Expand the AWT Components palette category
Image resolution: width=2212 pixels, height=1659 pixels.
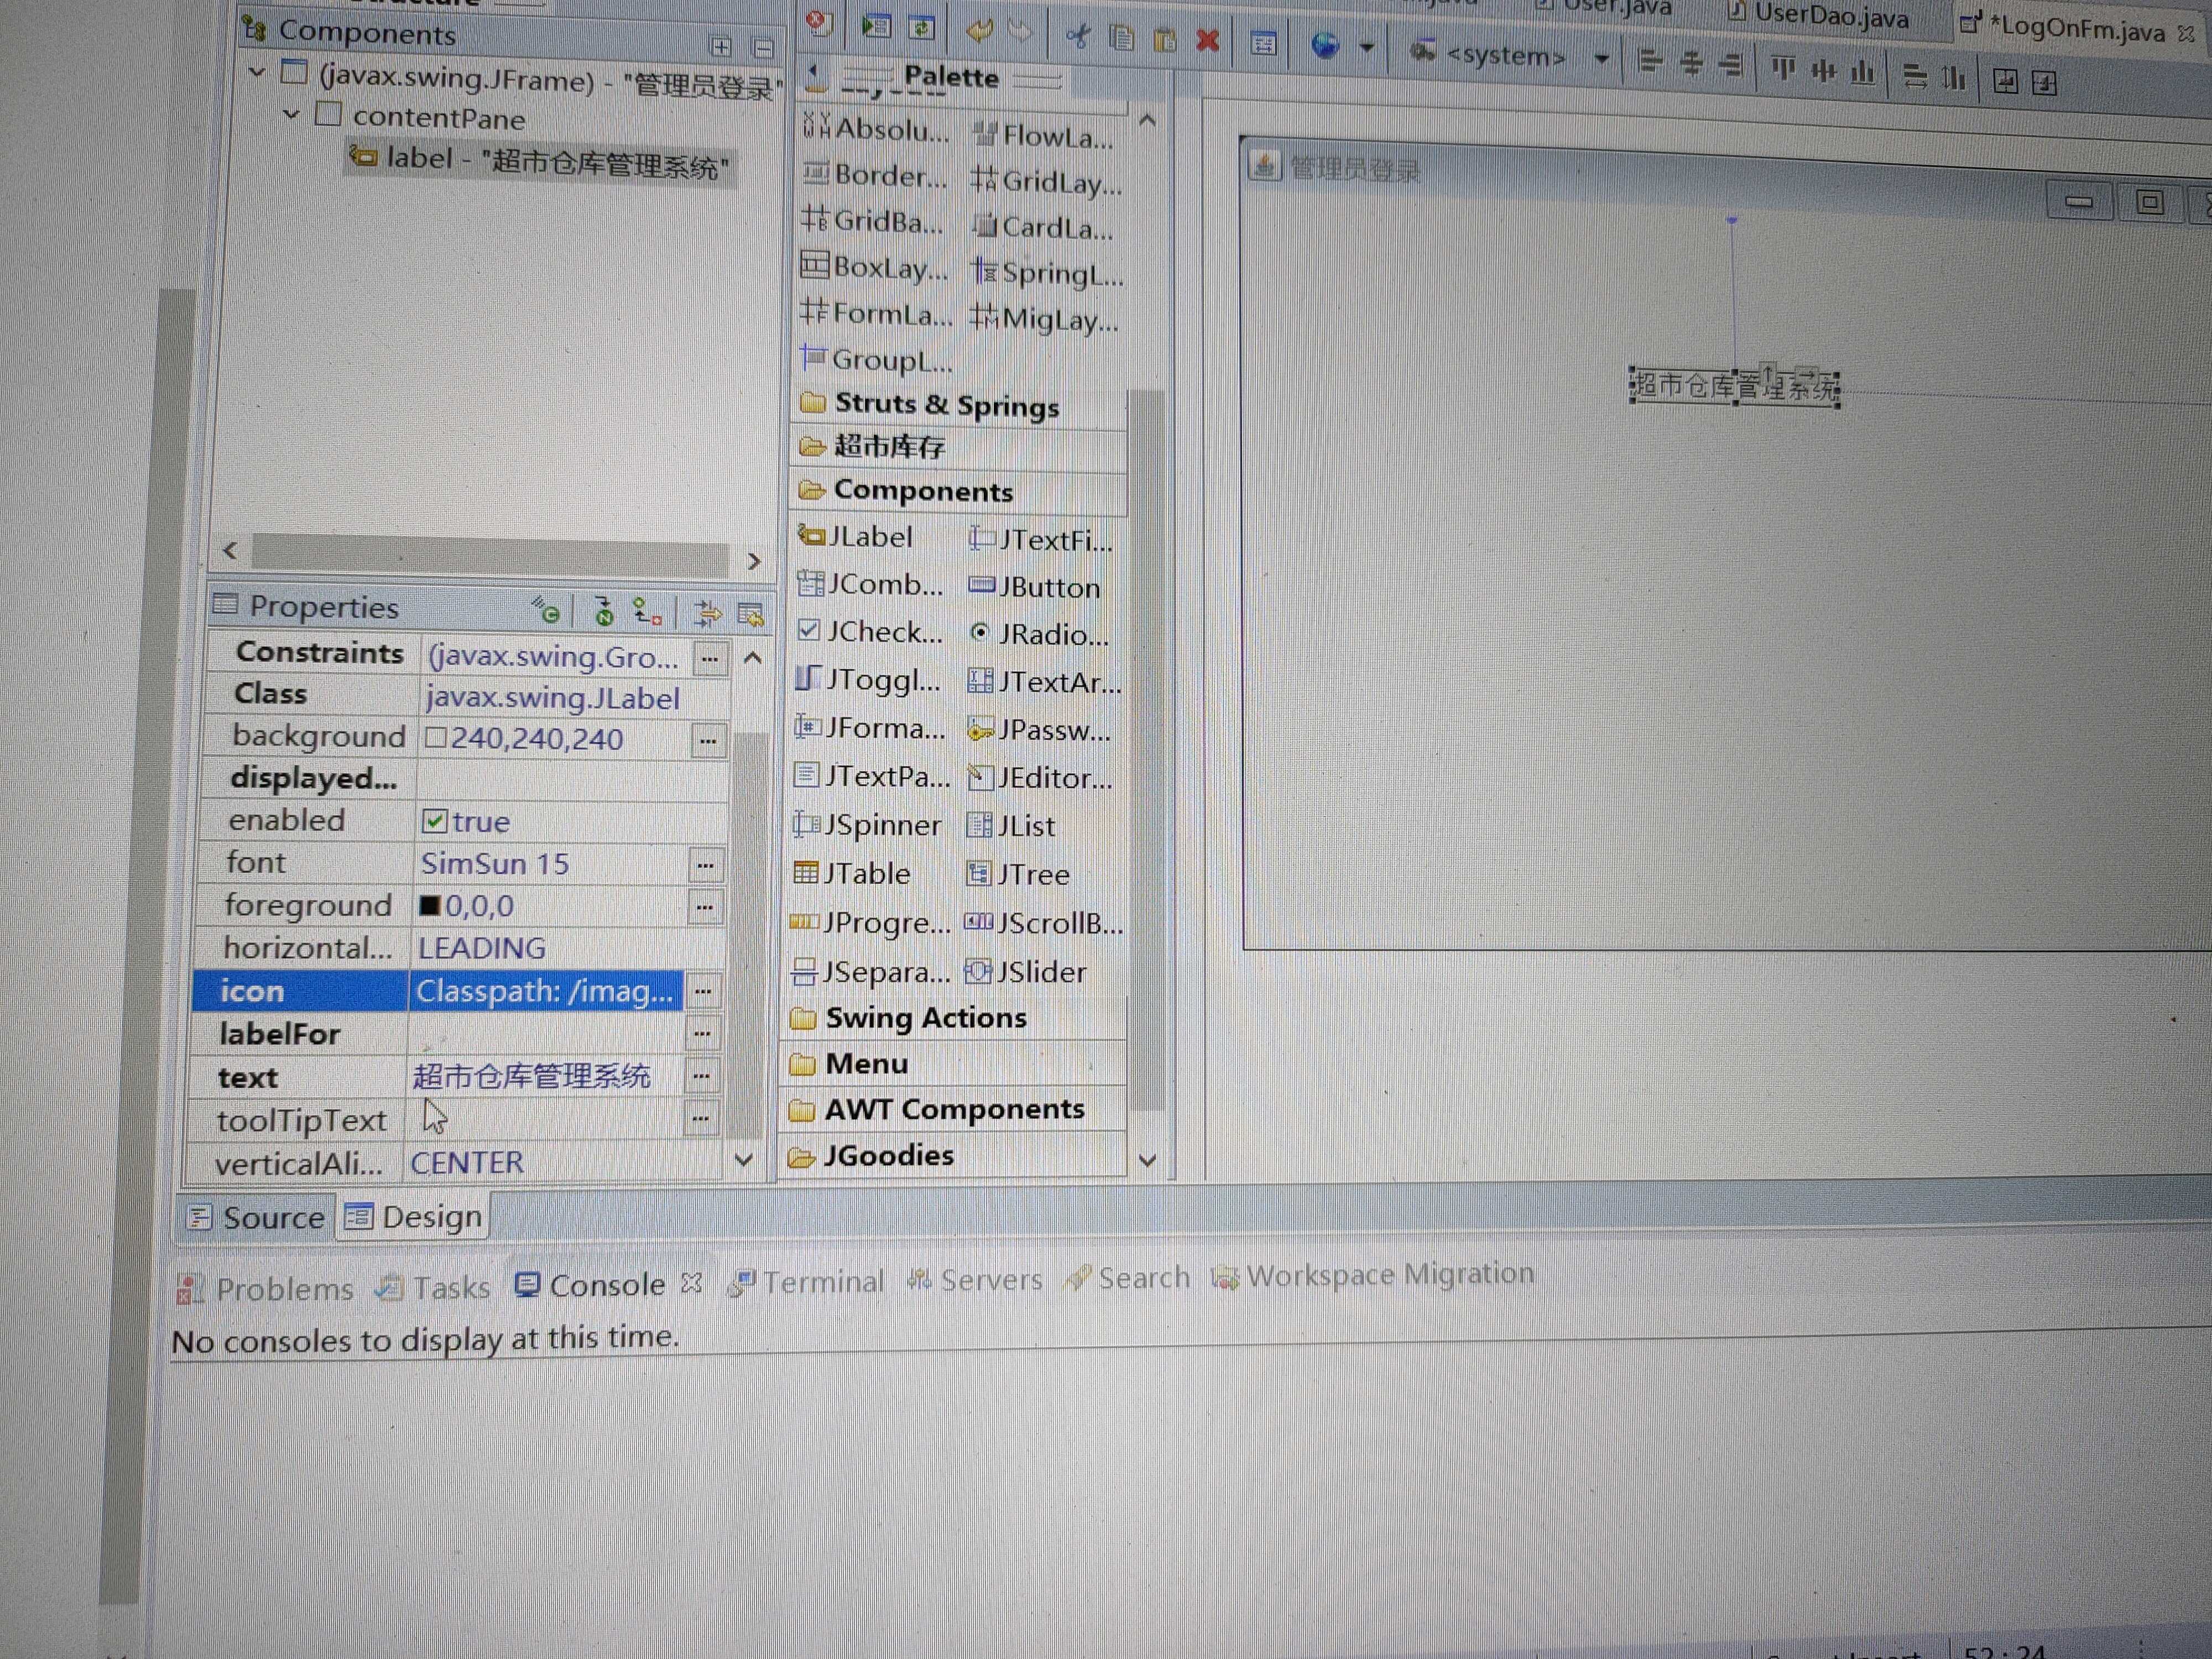(x=952, y=1110)
